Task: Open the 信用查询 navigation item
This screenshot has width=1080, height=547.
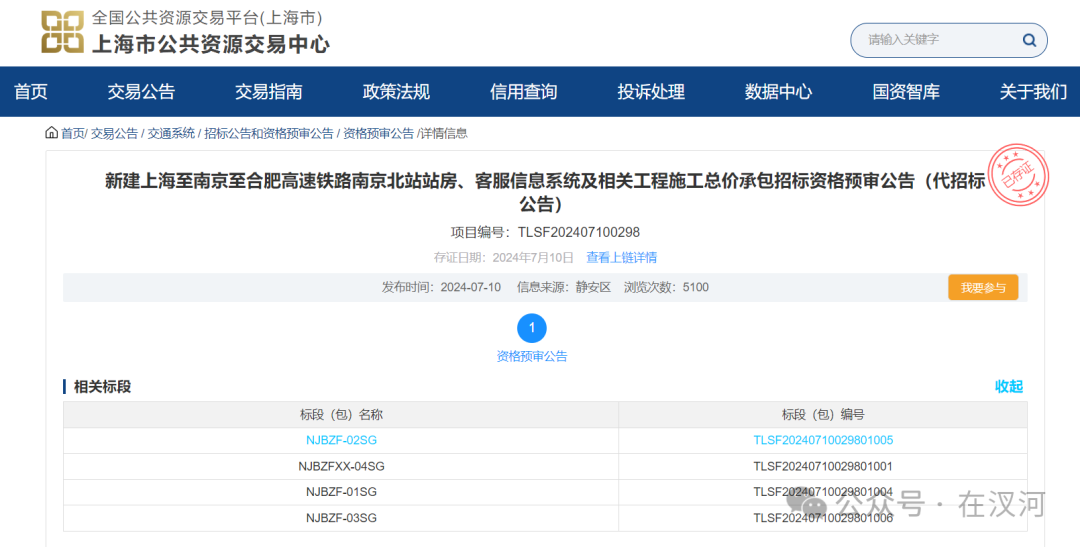Action: click(523, 92)
